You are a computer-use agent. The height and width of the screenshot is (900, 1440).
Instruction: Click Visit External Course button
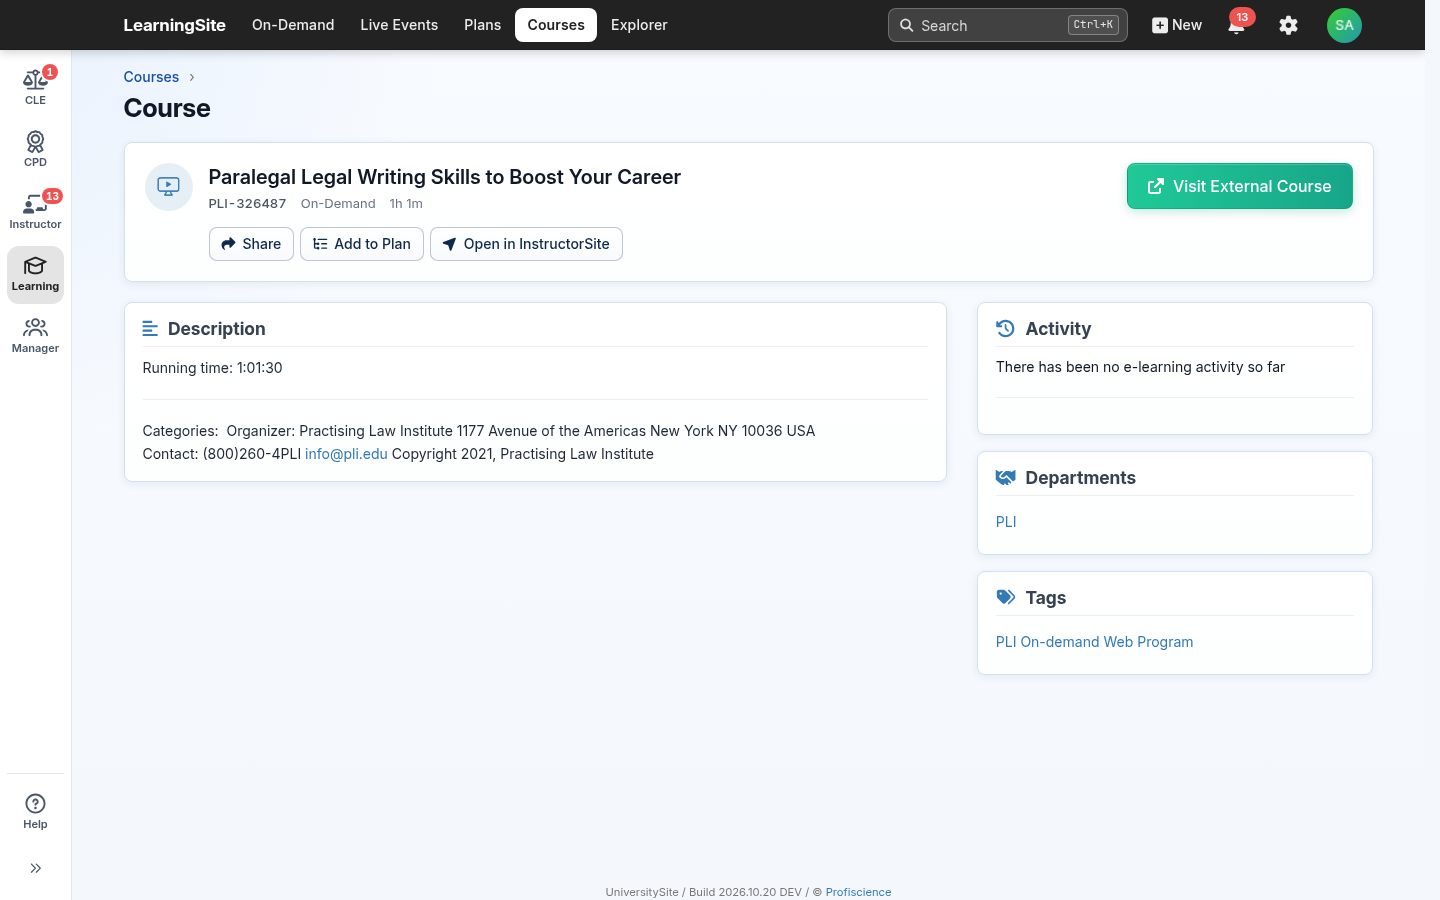point(1240,186)
